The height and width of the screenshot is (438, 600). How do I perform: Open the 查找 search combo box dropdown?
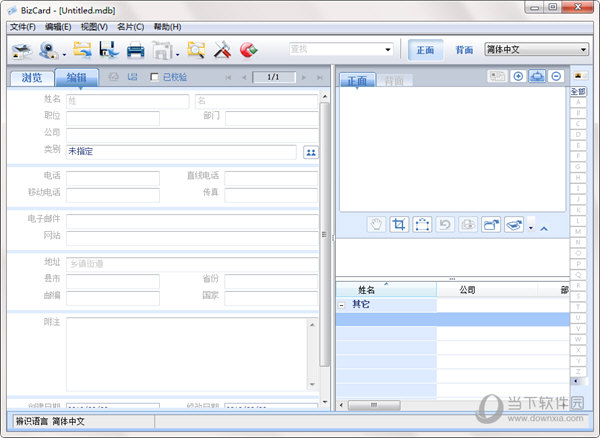click(x=388, y=49)
